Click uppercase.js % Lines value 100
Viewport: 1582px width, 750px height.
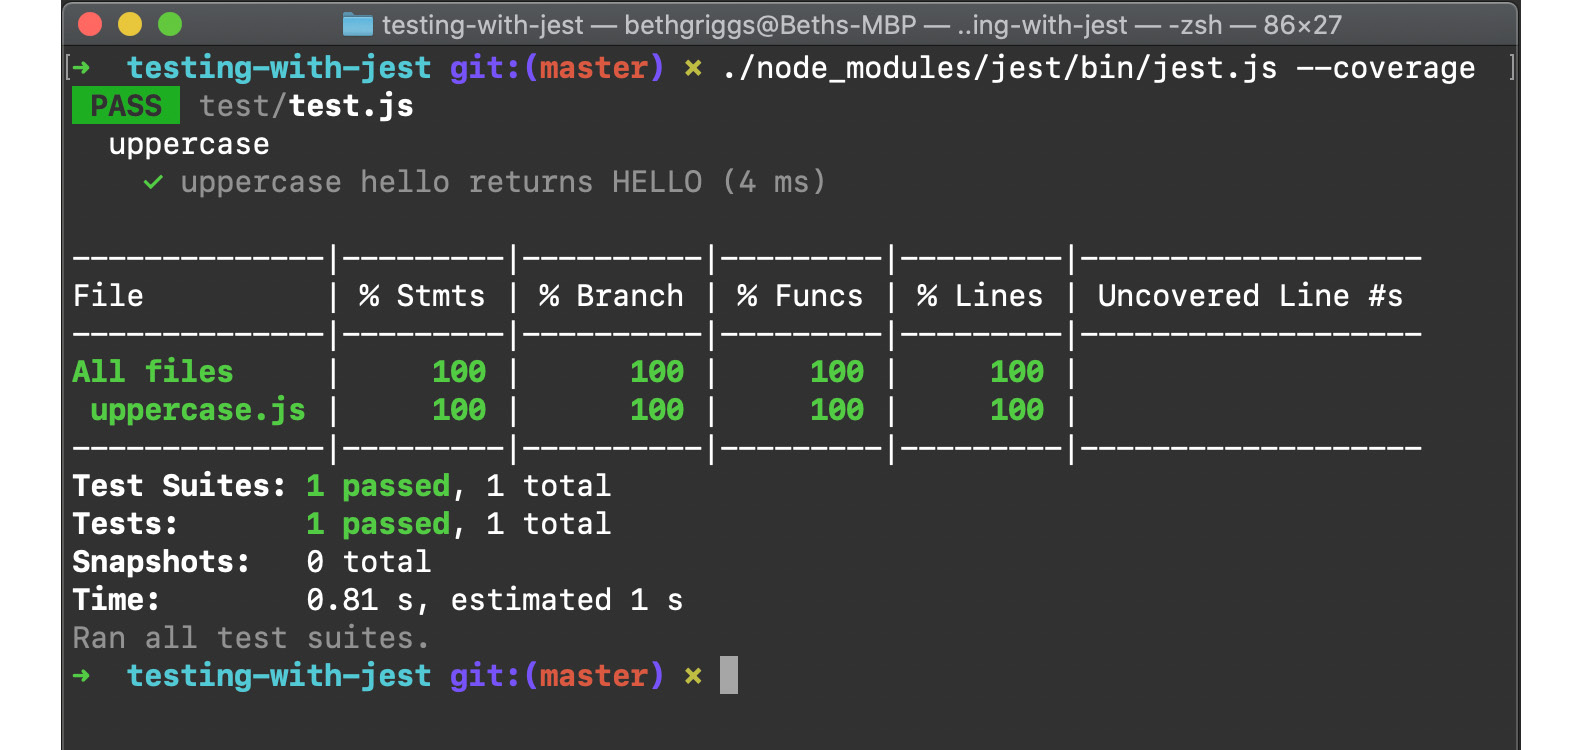coord(1017,410)
